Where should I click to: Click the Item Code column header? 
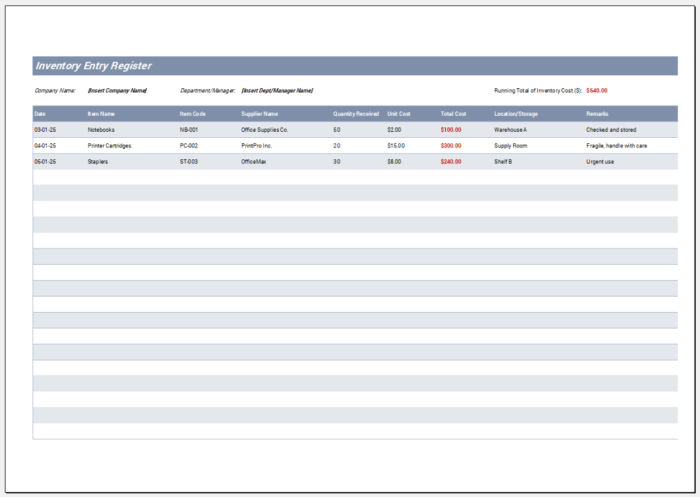[193, 114]
